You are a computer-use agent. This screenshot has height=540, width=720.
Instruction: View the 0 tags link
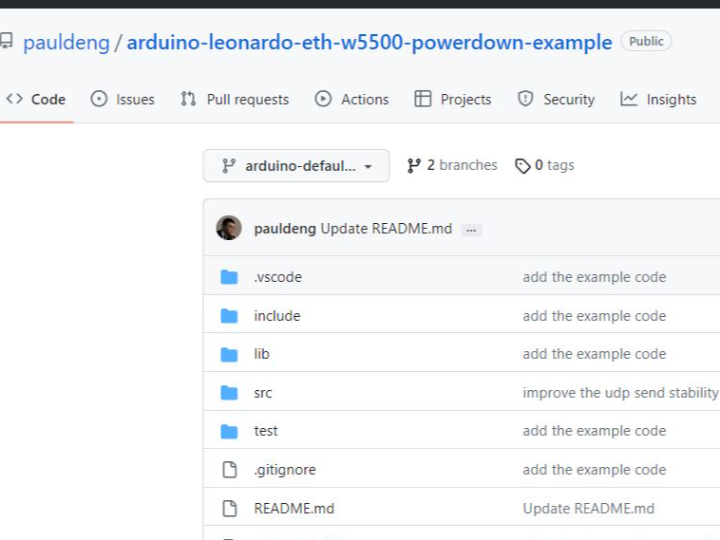[545, 165]
